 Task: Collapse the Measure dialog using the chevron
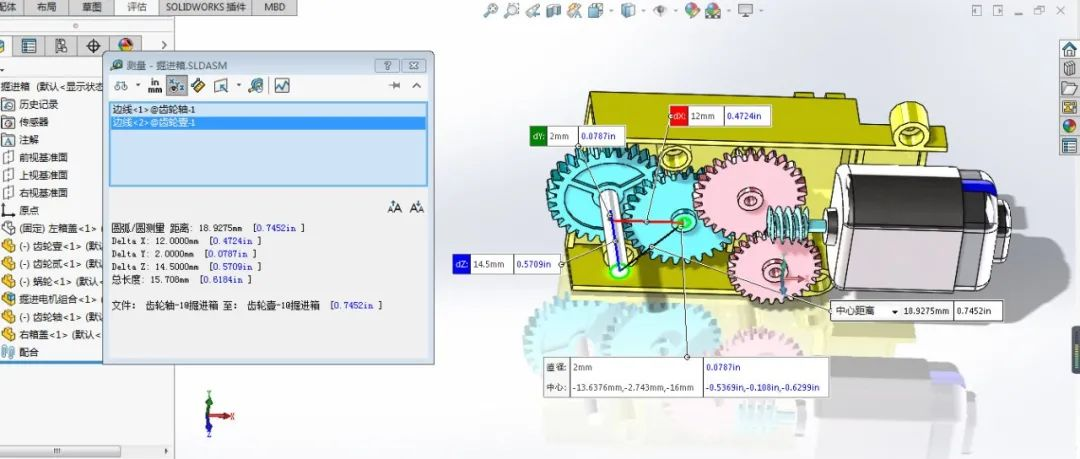[x=417, y=86]
